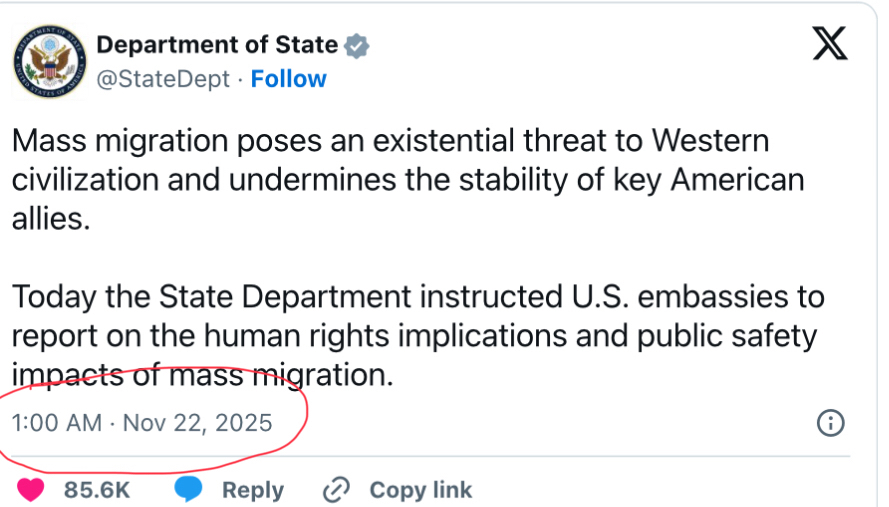This screenshot has width=889, height=507.
Task: Follow the @StateDept account
Action: click(x=288, y=79)
